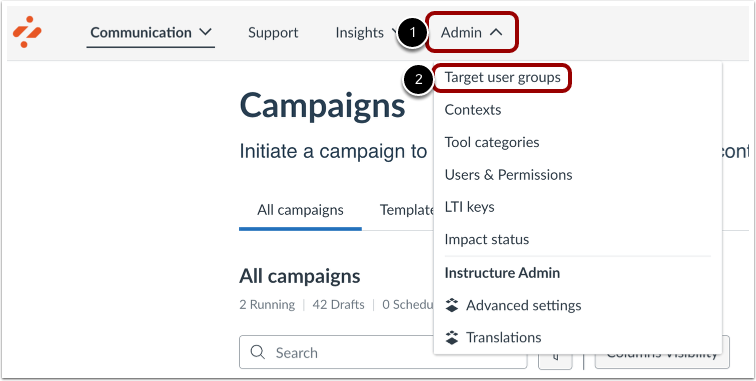Open Translations item
The height and width of the screenshot is (381, 756).
(x=503, y=338)
